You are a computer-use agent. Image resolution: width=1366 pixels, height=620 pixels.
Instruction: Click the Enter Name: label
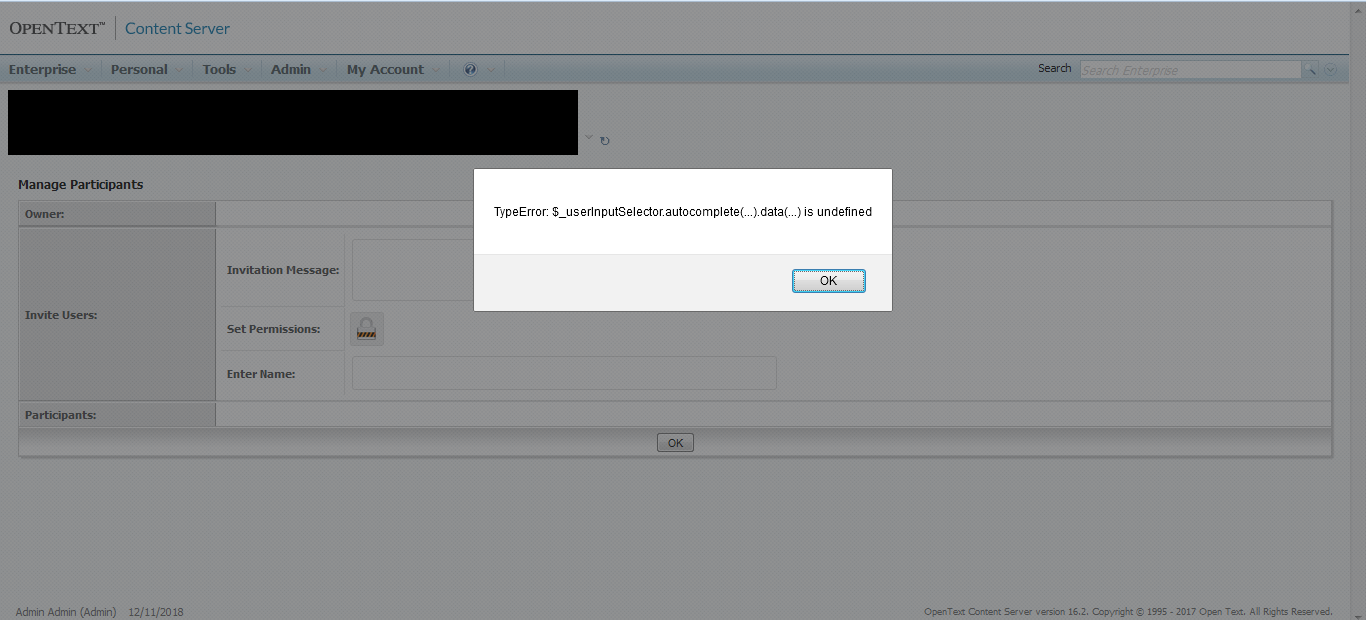point(261,374)
